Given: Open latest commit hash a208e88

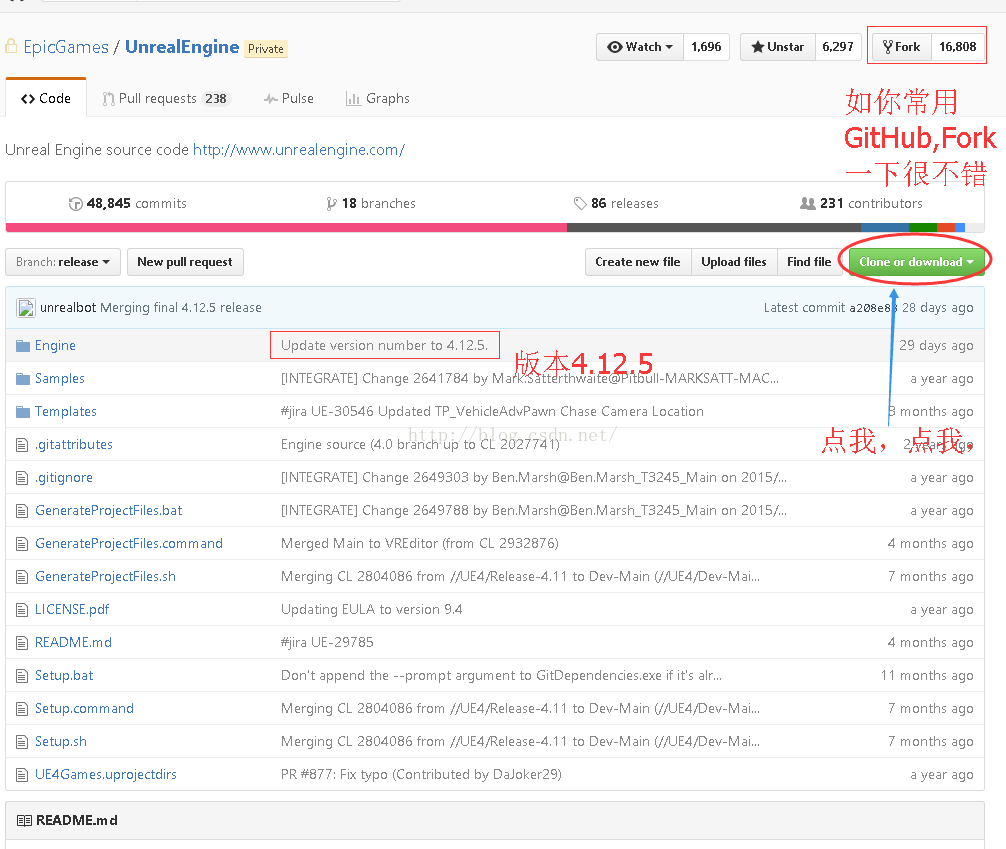Looking at the screenshot, I should (x=873, y=308).
